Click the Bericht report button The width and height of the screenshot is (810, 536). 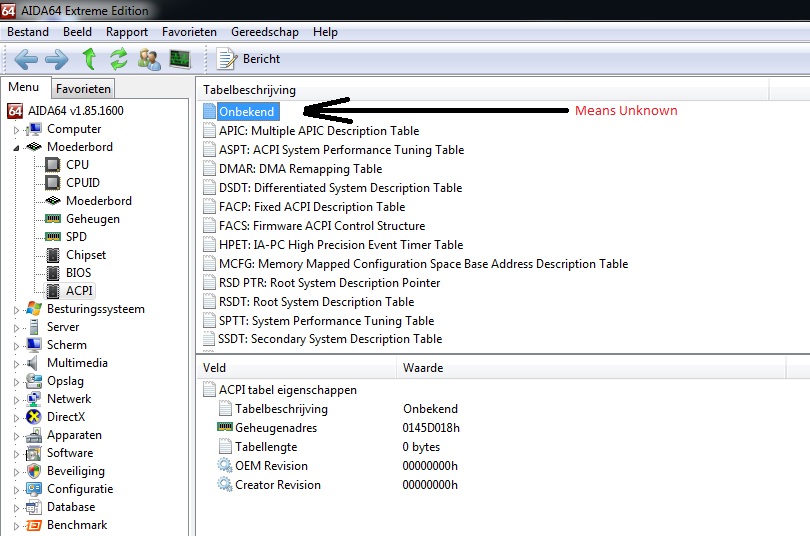click(248, 59)
